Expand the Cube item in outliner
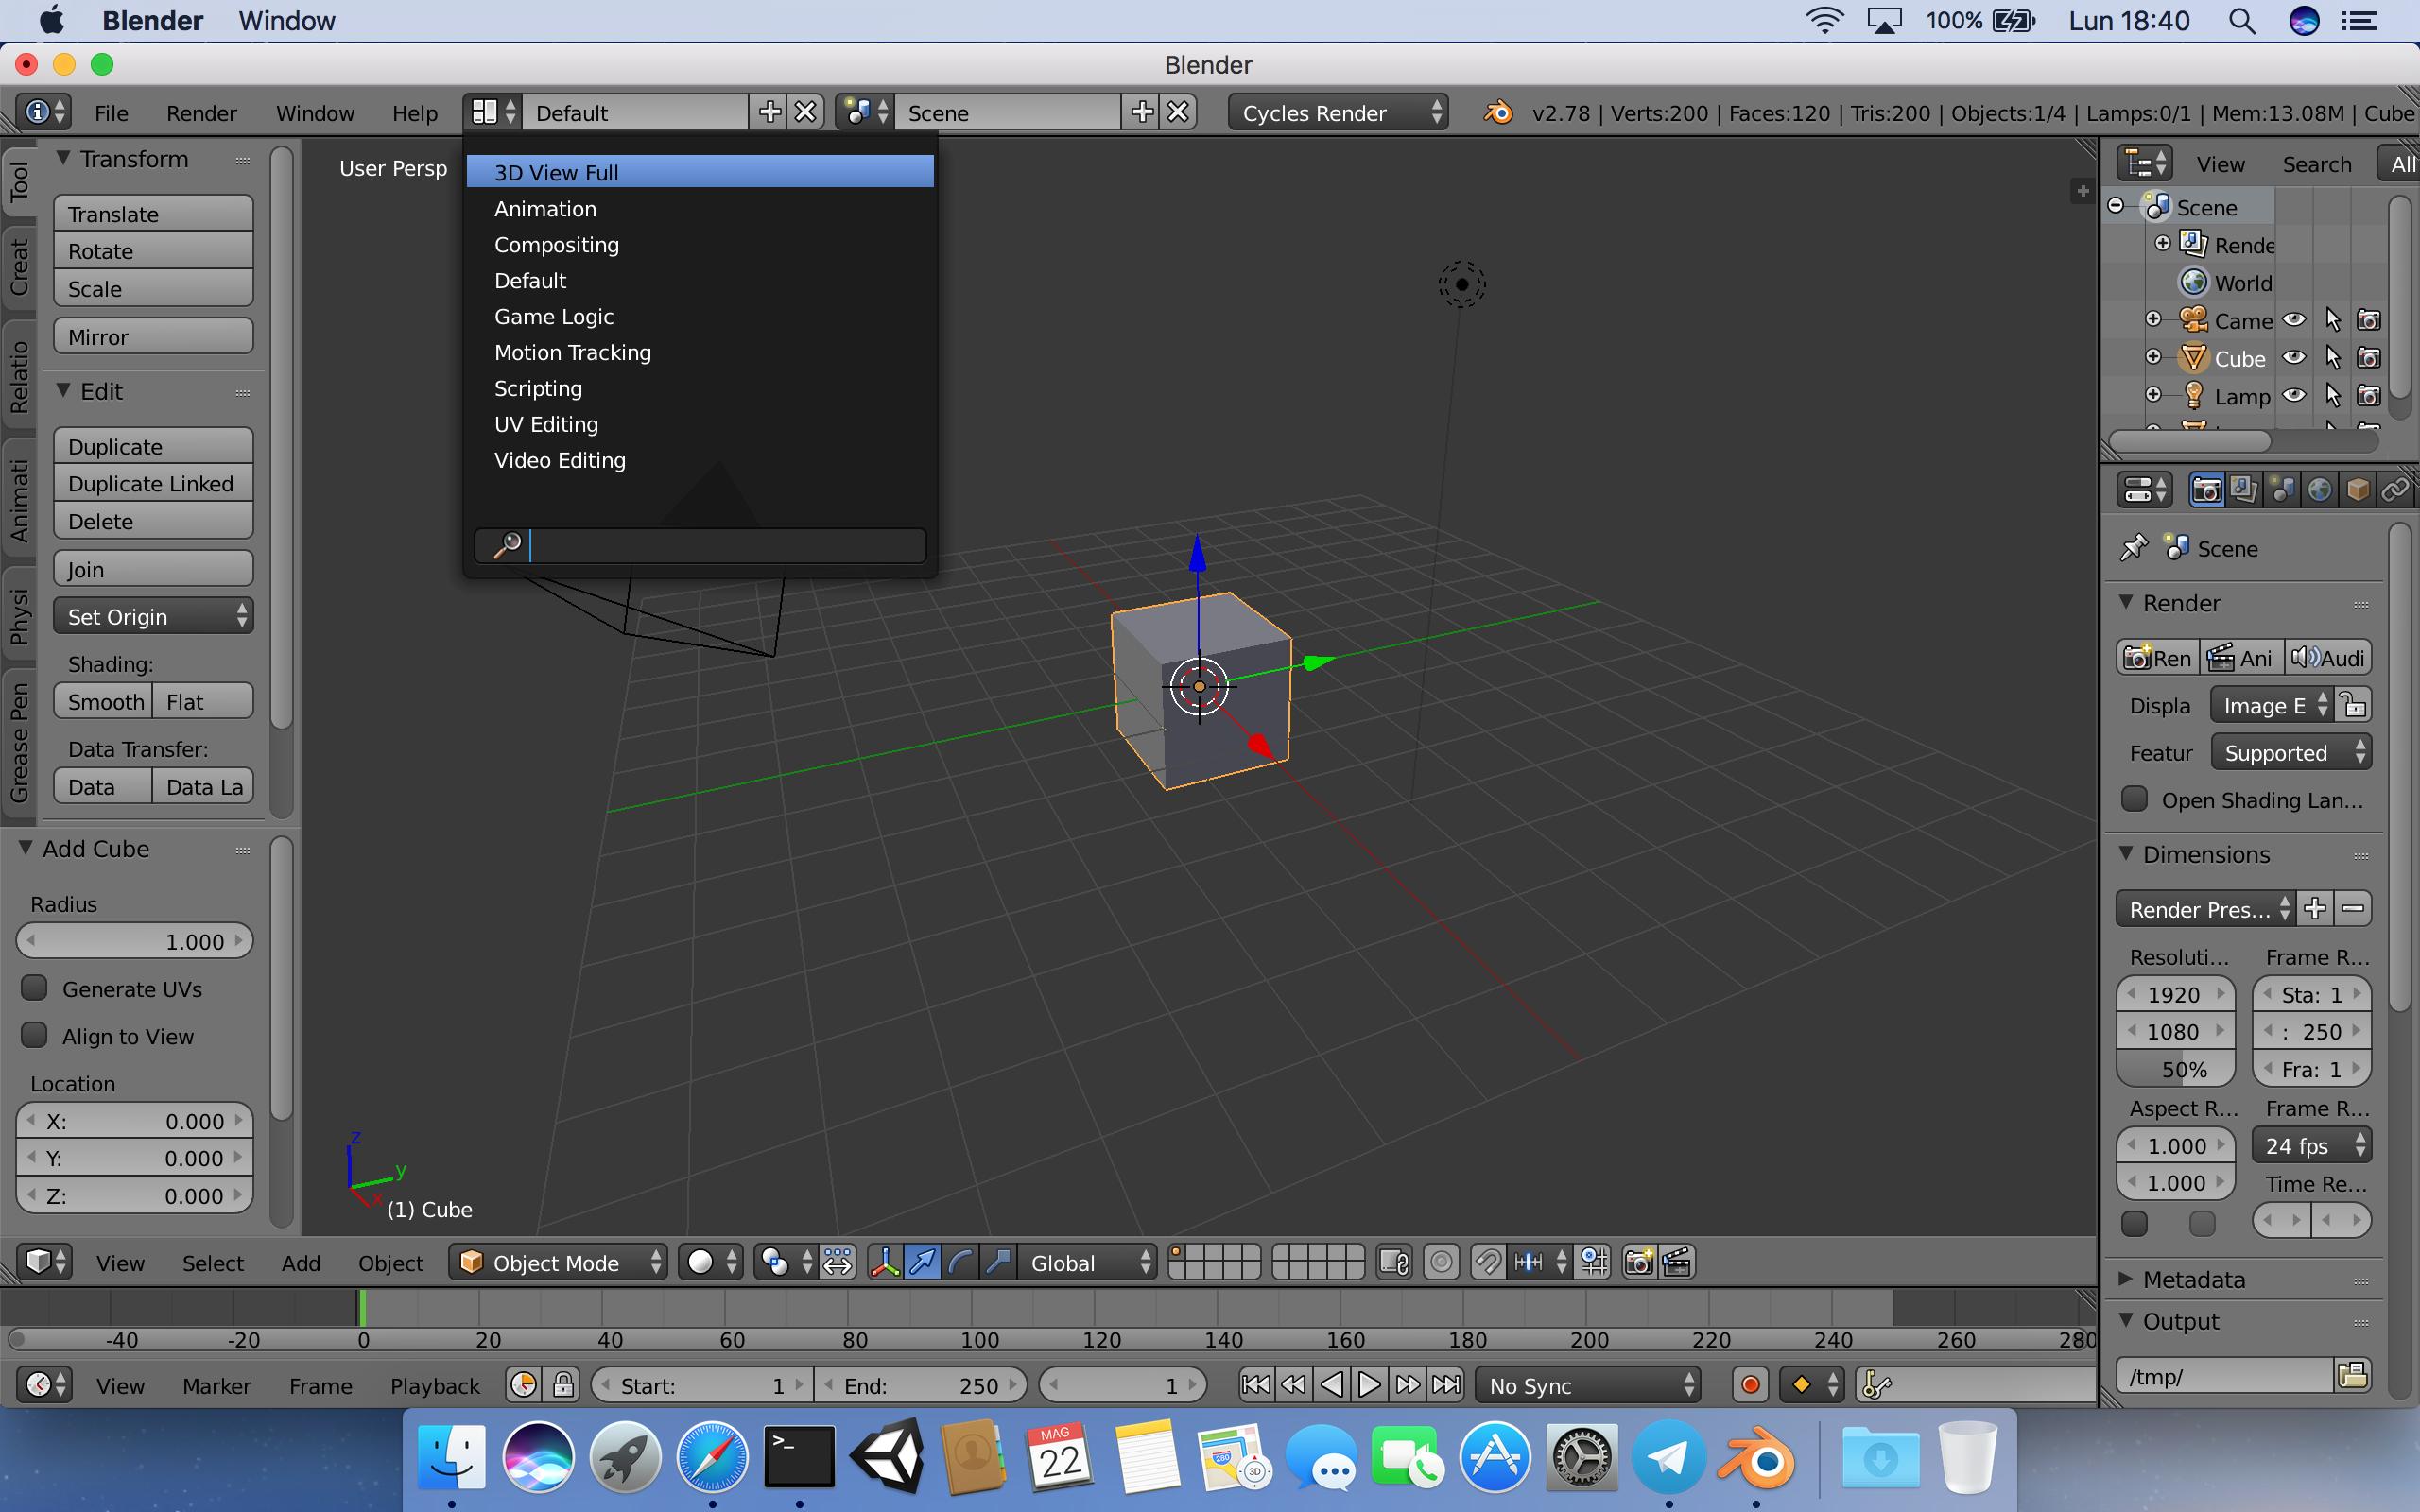Viewport: 2420px width, 1512px height. (2153, 357)
